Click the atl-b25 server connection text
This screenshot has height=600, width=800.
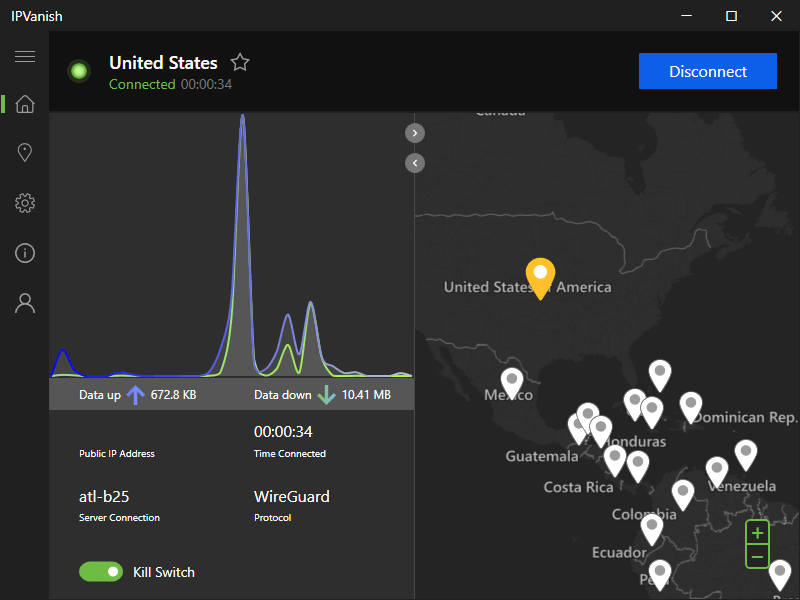104,496
